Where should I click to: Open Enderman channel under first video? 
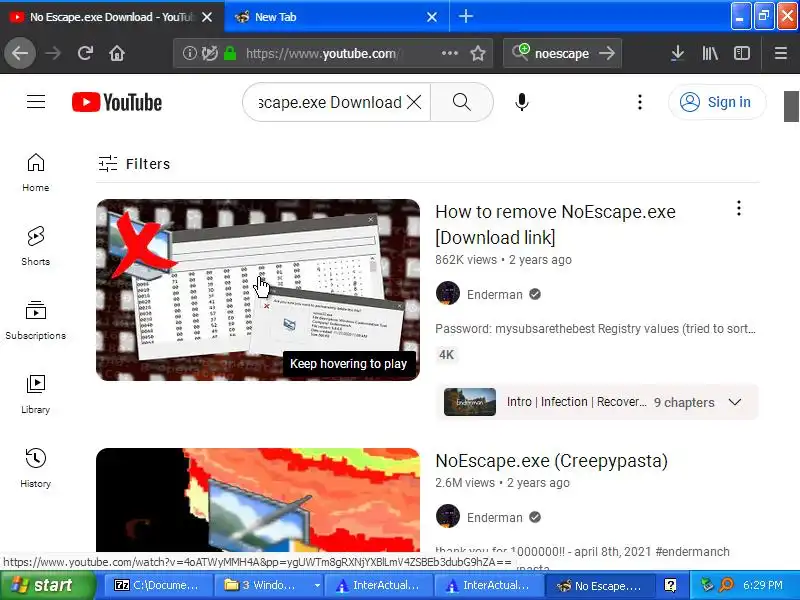click(494, 294)
